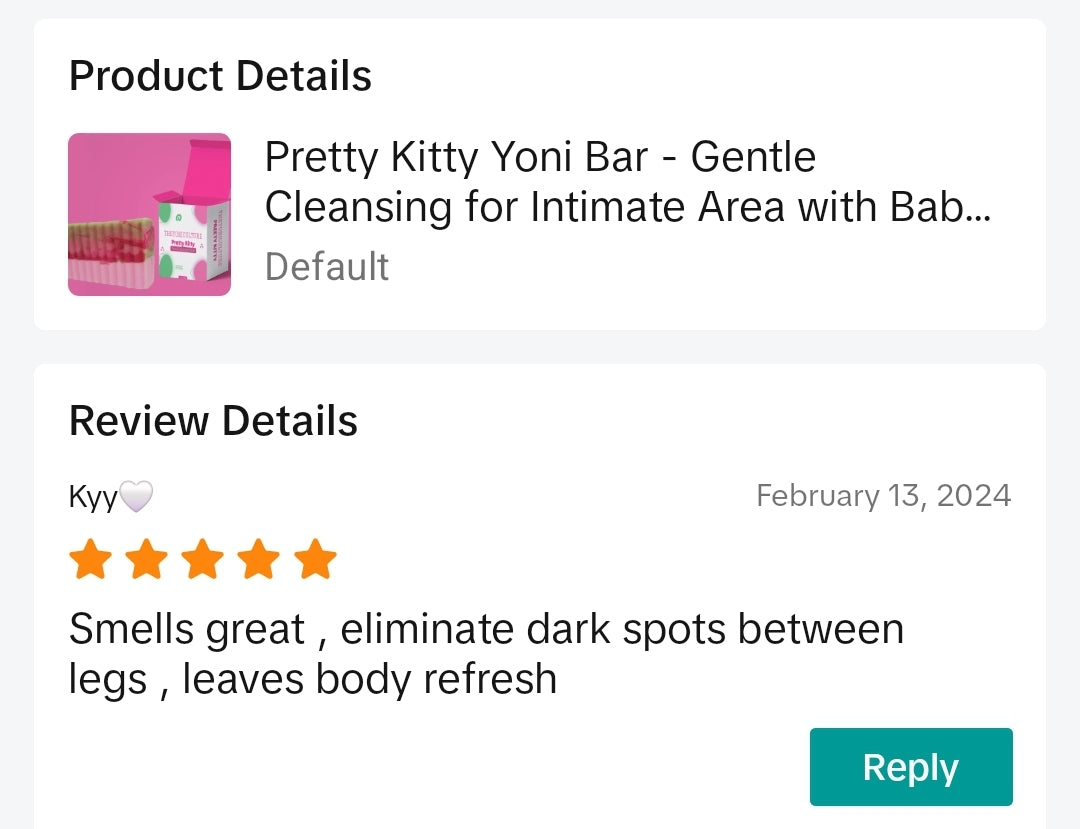Click the fourth orange rating star

[x=259, y=560]
